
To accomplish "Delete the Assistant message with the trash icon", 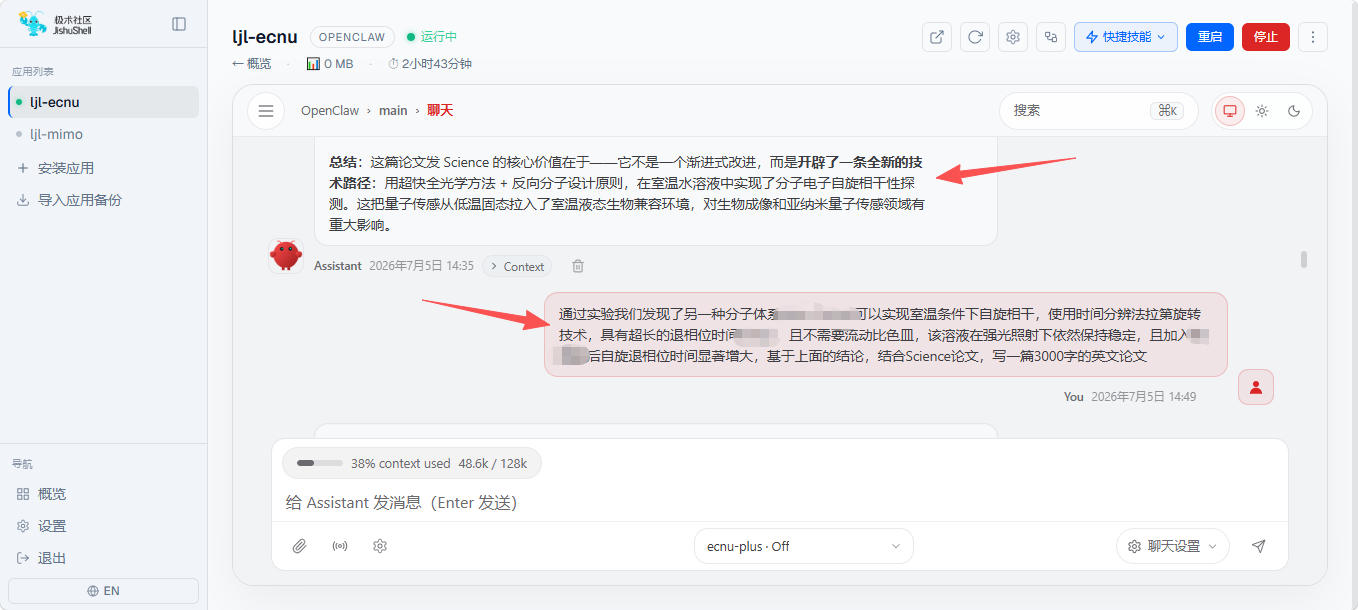I will (578, 266).
